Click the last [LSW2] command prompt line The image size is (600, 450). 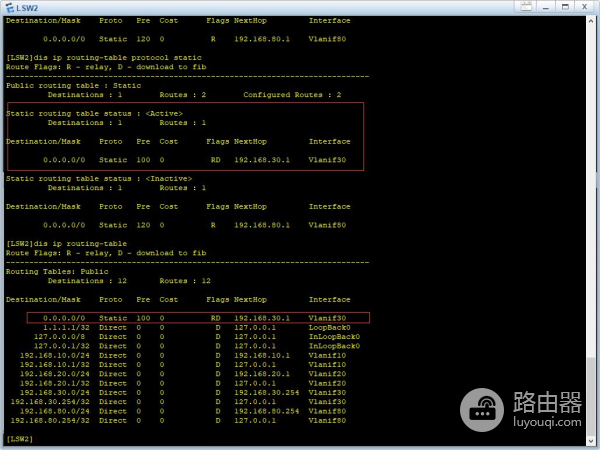pyautogui.click(x=20, y=438)
